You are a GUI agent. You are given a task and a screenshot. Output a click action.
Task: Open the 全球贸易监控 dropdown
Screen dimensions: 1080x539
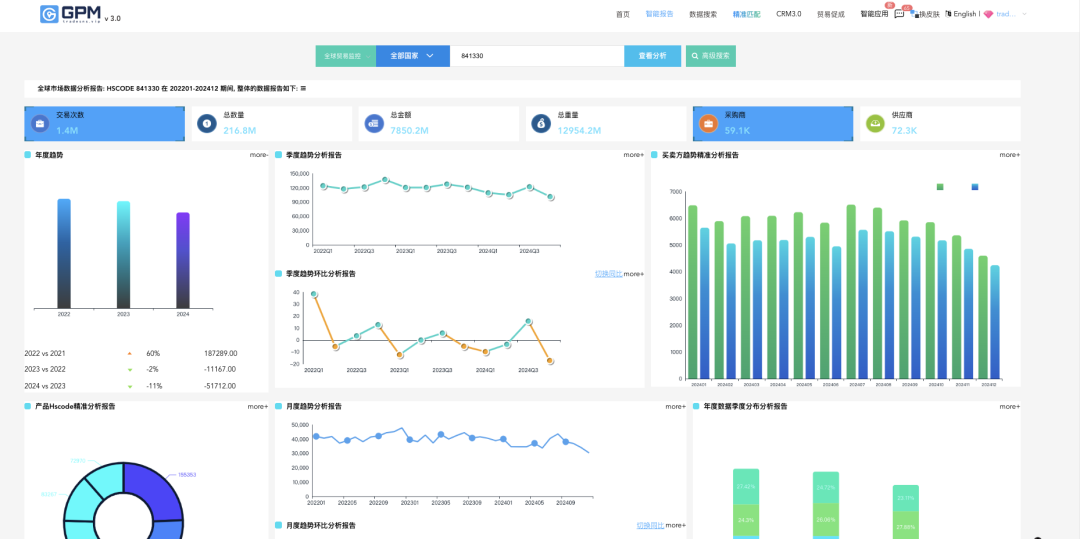[346, 56]
